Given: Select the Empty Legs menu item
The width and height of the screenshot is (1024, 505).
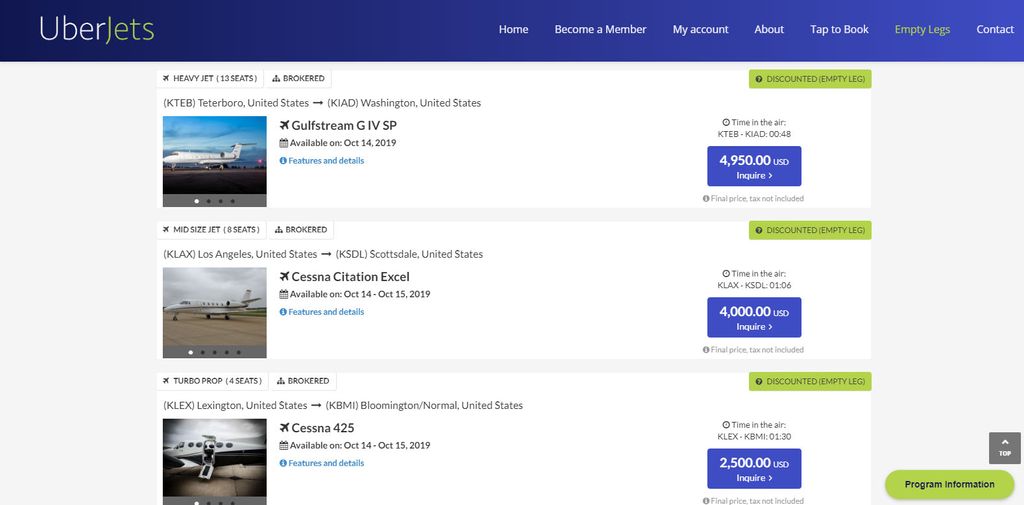Looking at the screenshot, I should [922, 29].
